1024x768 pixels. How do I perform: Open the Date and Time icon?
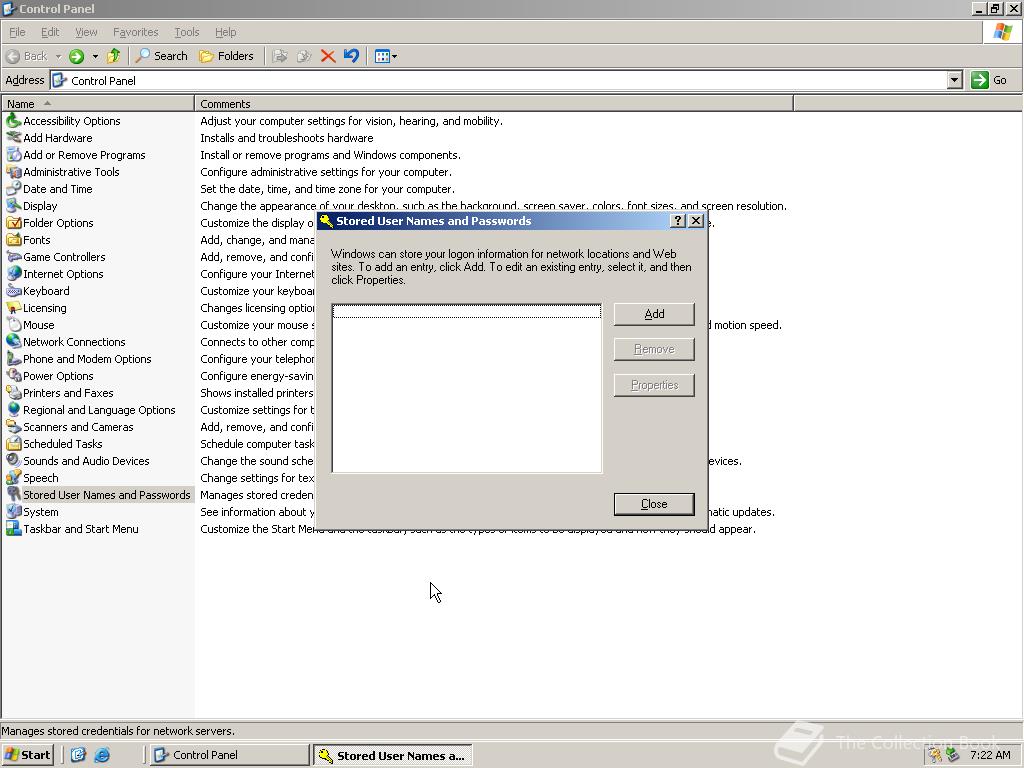14,189
